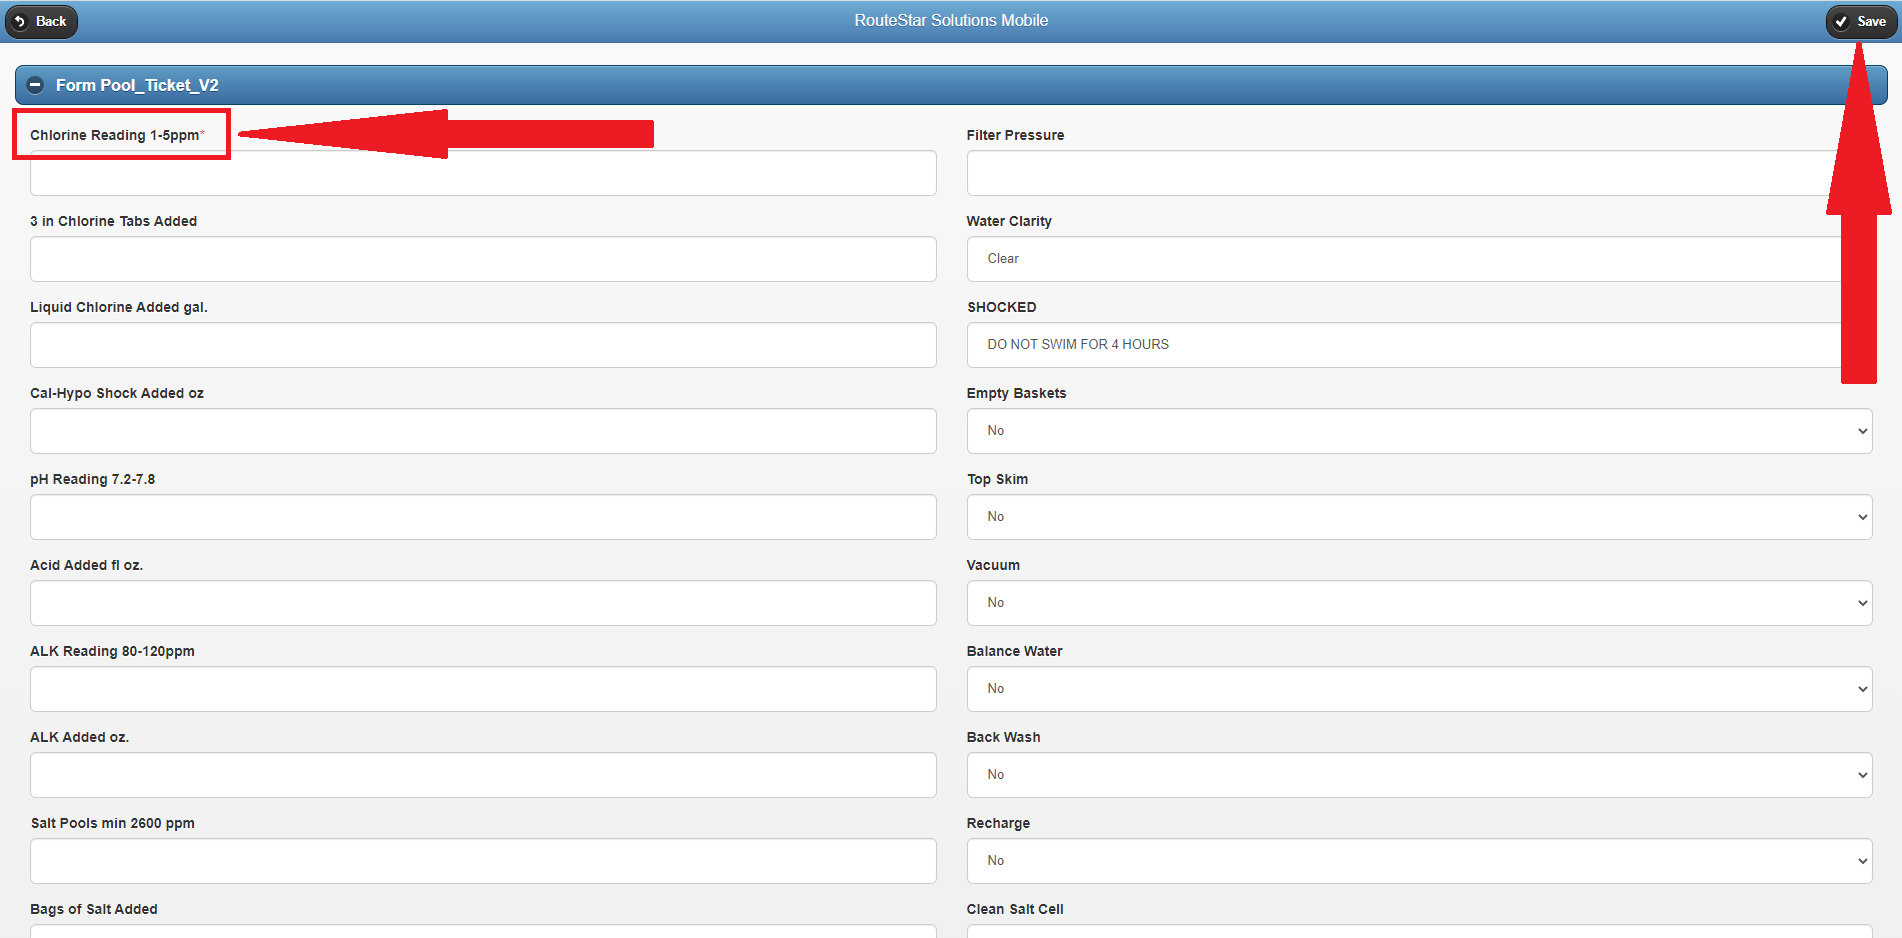Click the Back button
The height and width of the screenshot is (938, 1902).
pyautogui.click(x=41, y=21)
